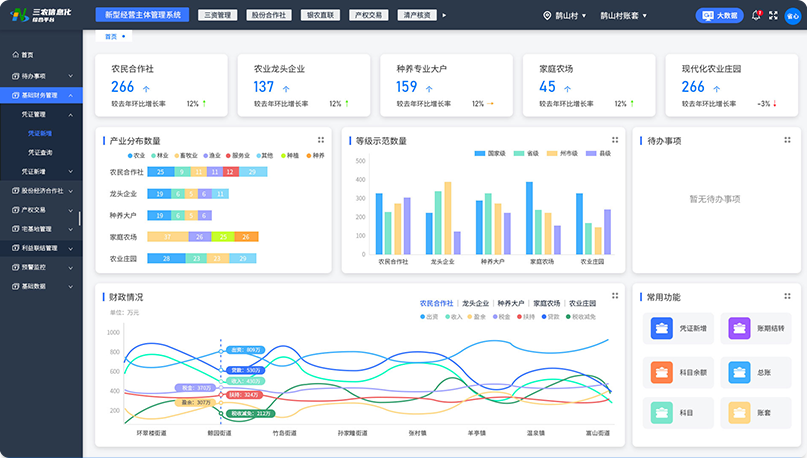Image resolution: width=807 pixels, height=458 pixels.
Task: Click the blue 总账 shortcut icon
Action: pyautogui.click(x=739, y=372)
